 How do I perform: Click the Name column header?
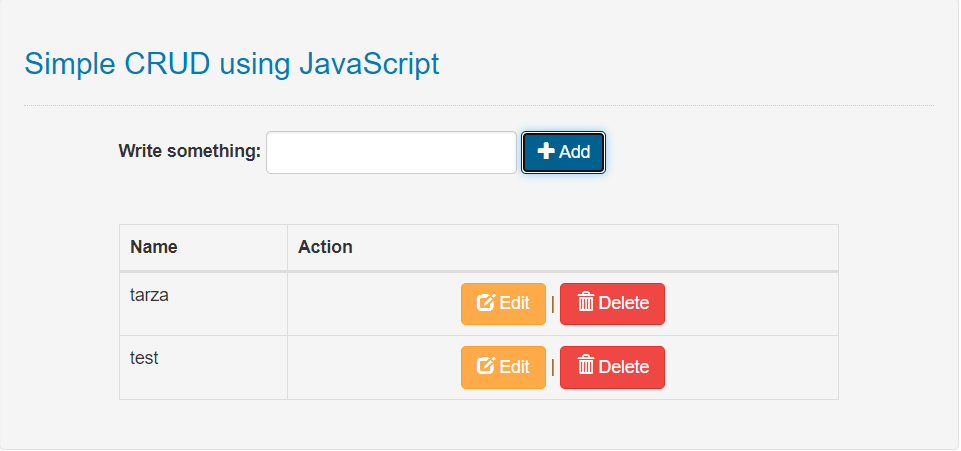(154, 247)
